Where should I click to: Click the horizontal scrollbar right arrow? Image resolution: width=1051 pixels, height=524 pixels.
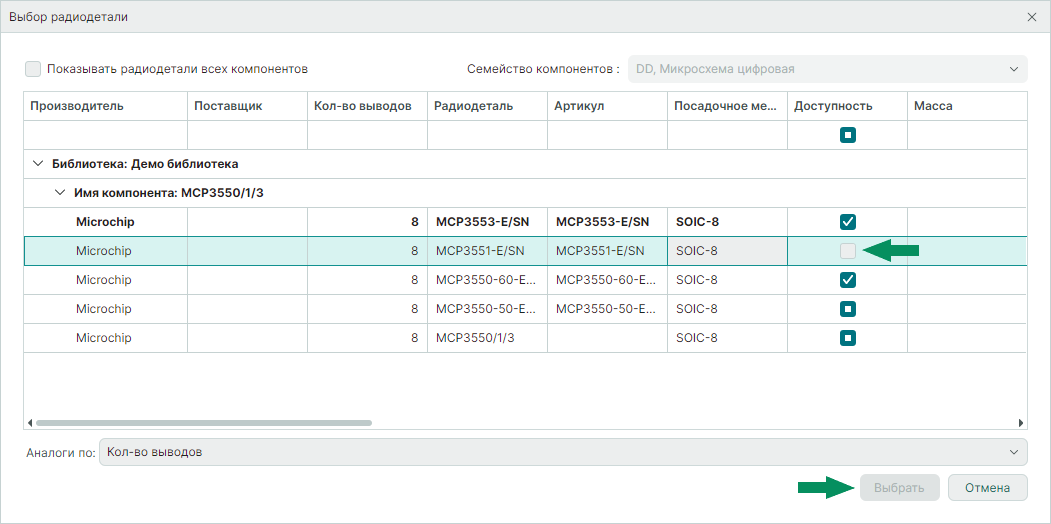coord(1021,423)
